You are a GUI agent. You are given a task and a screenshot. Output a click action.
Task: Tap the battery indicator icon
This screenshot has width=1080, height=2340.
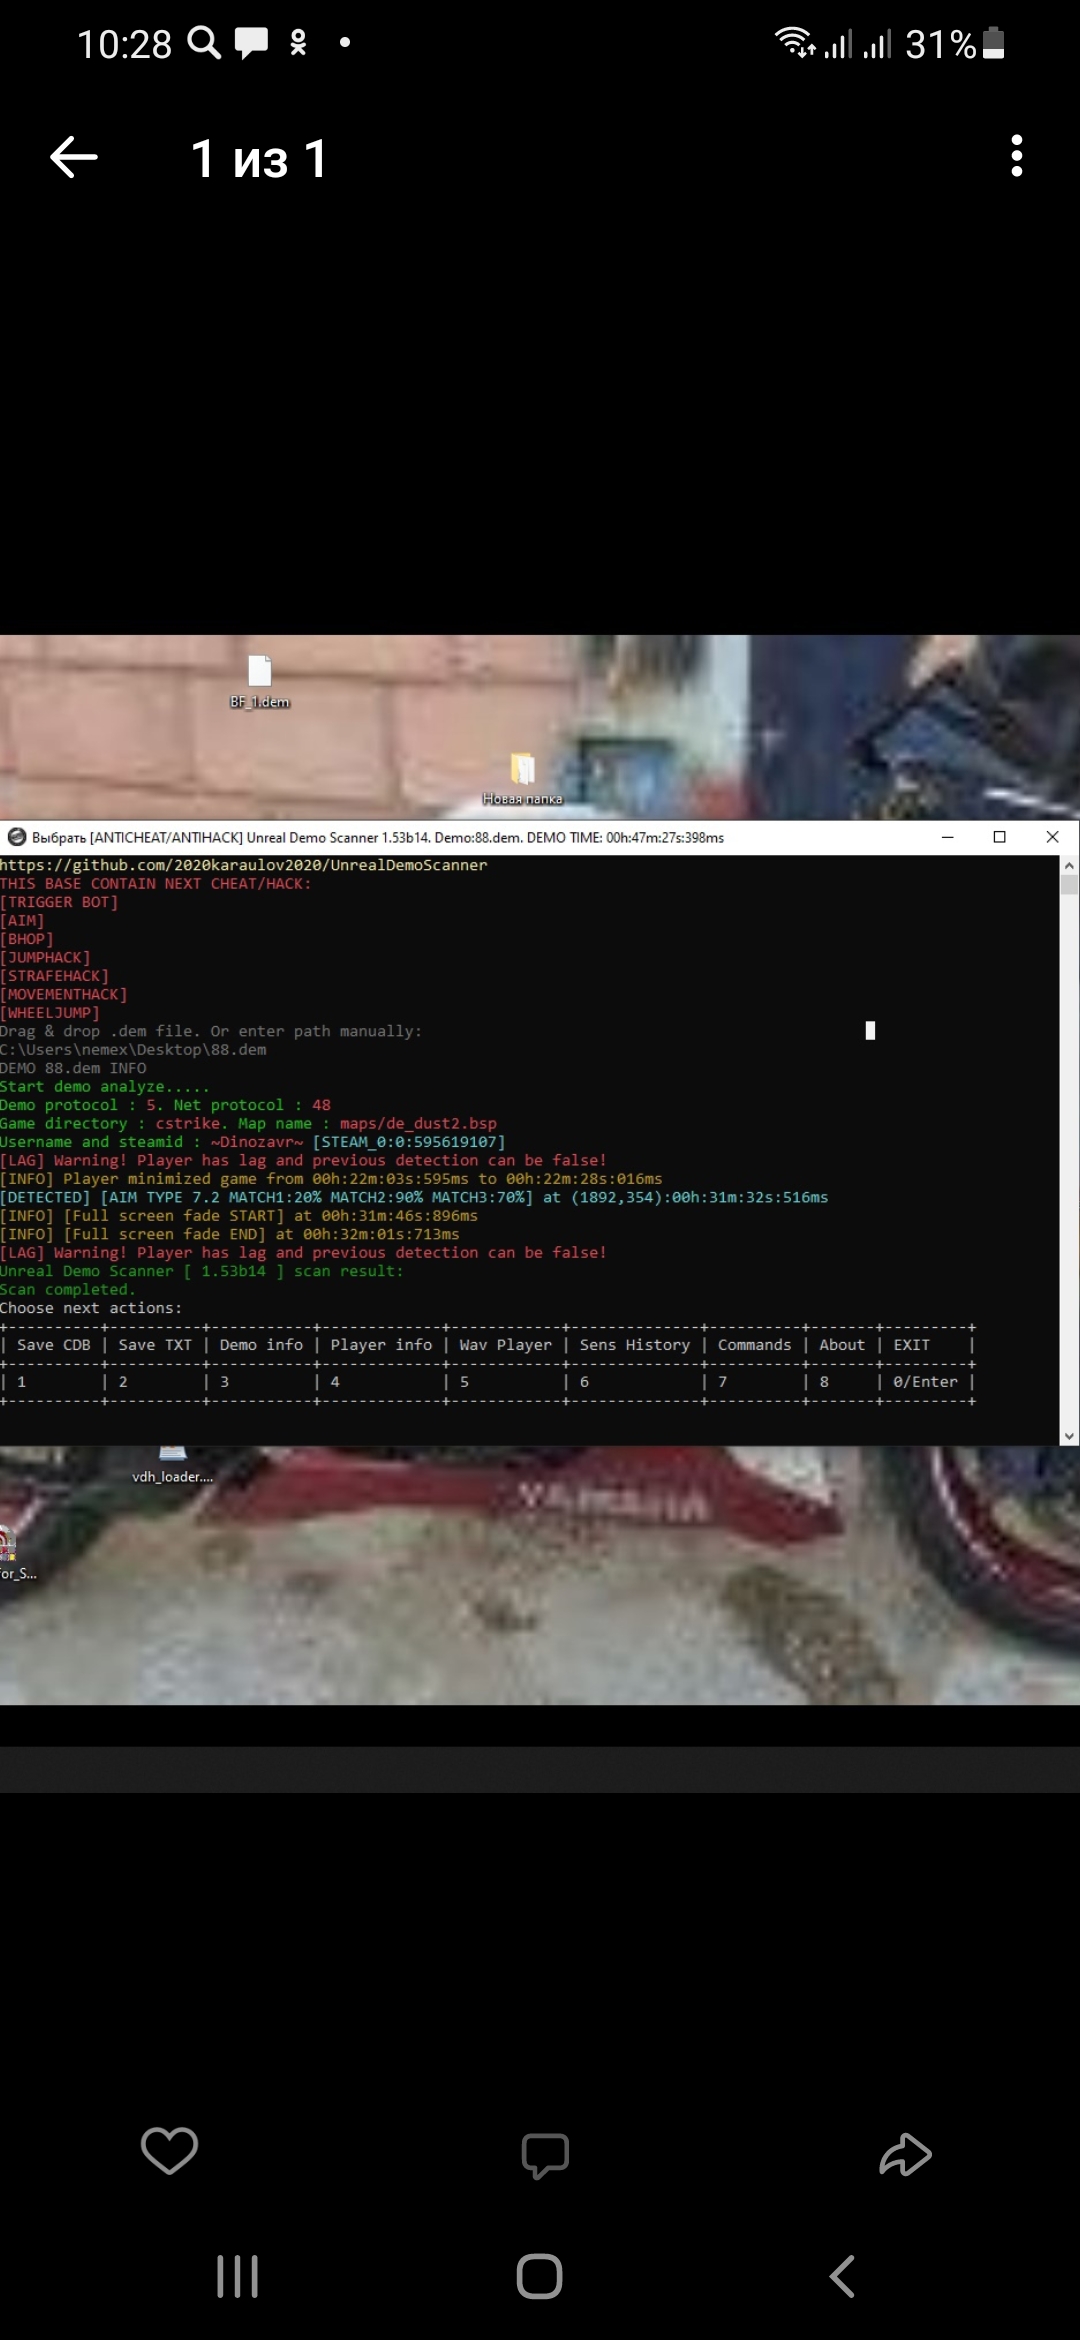[x=994, y=43]
